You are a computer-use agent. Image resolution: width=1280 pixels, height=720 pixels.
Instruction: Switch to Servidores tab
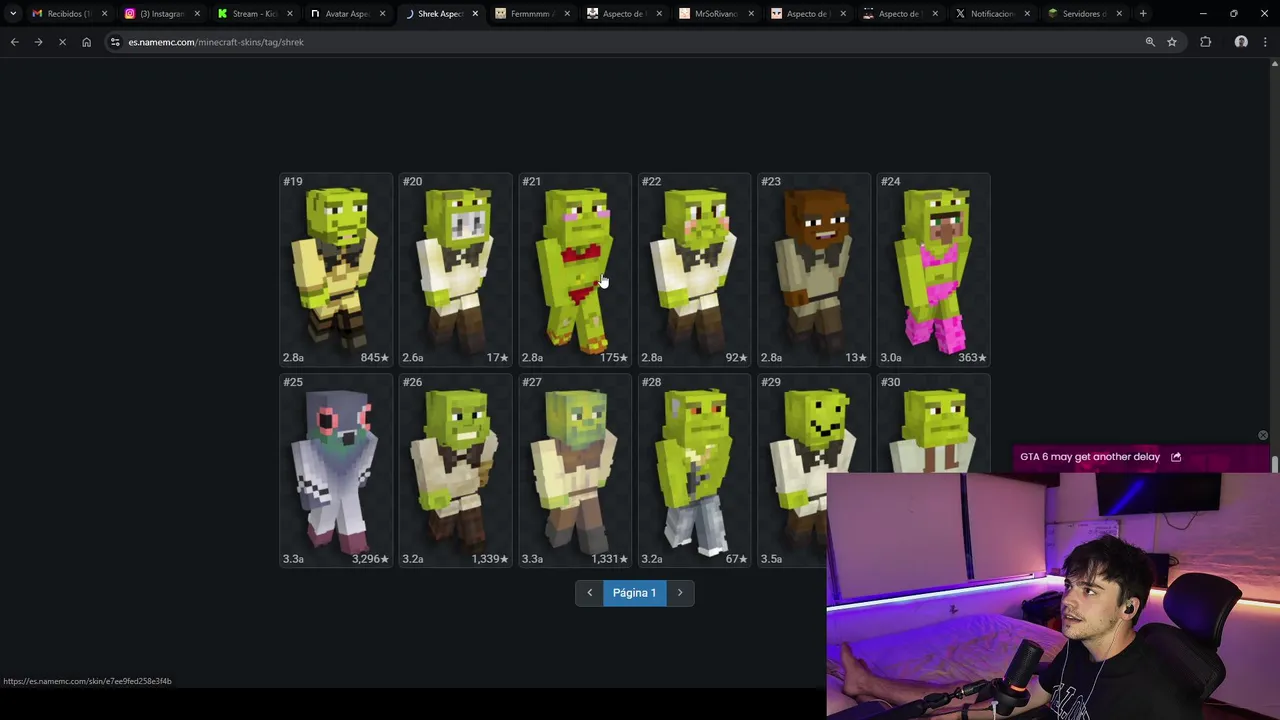pyautogui.click(x=1085, y=14)
